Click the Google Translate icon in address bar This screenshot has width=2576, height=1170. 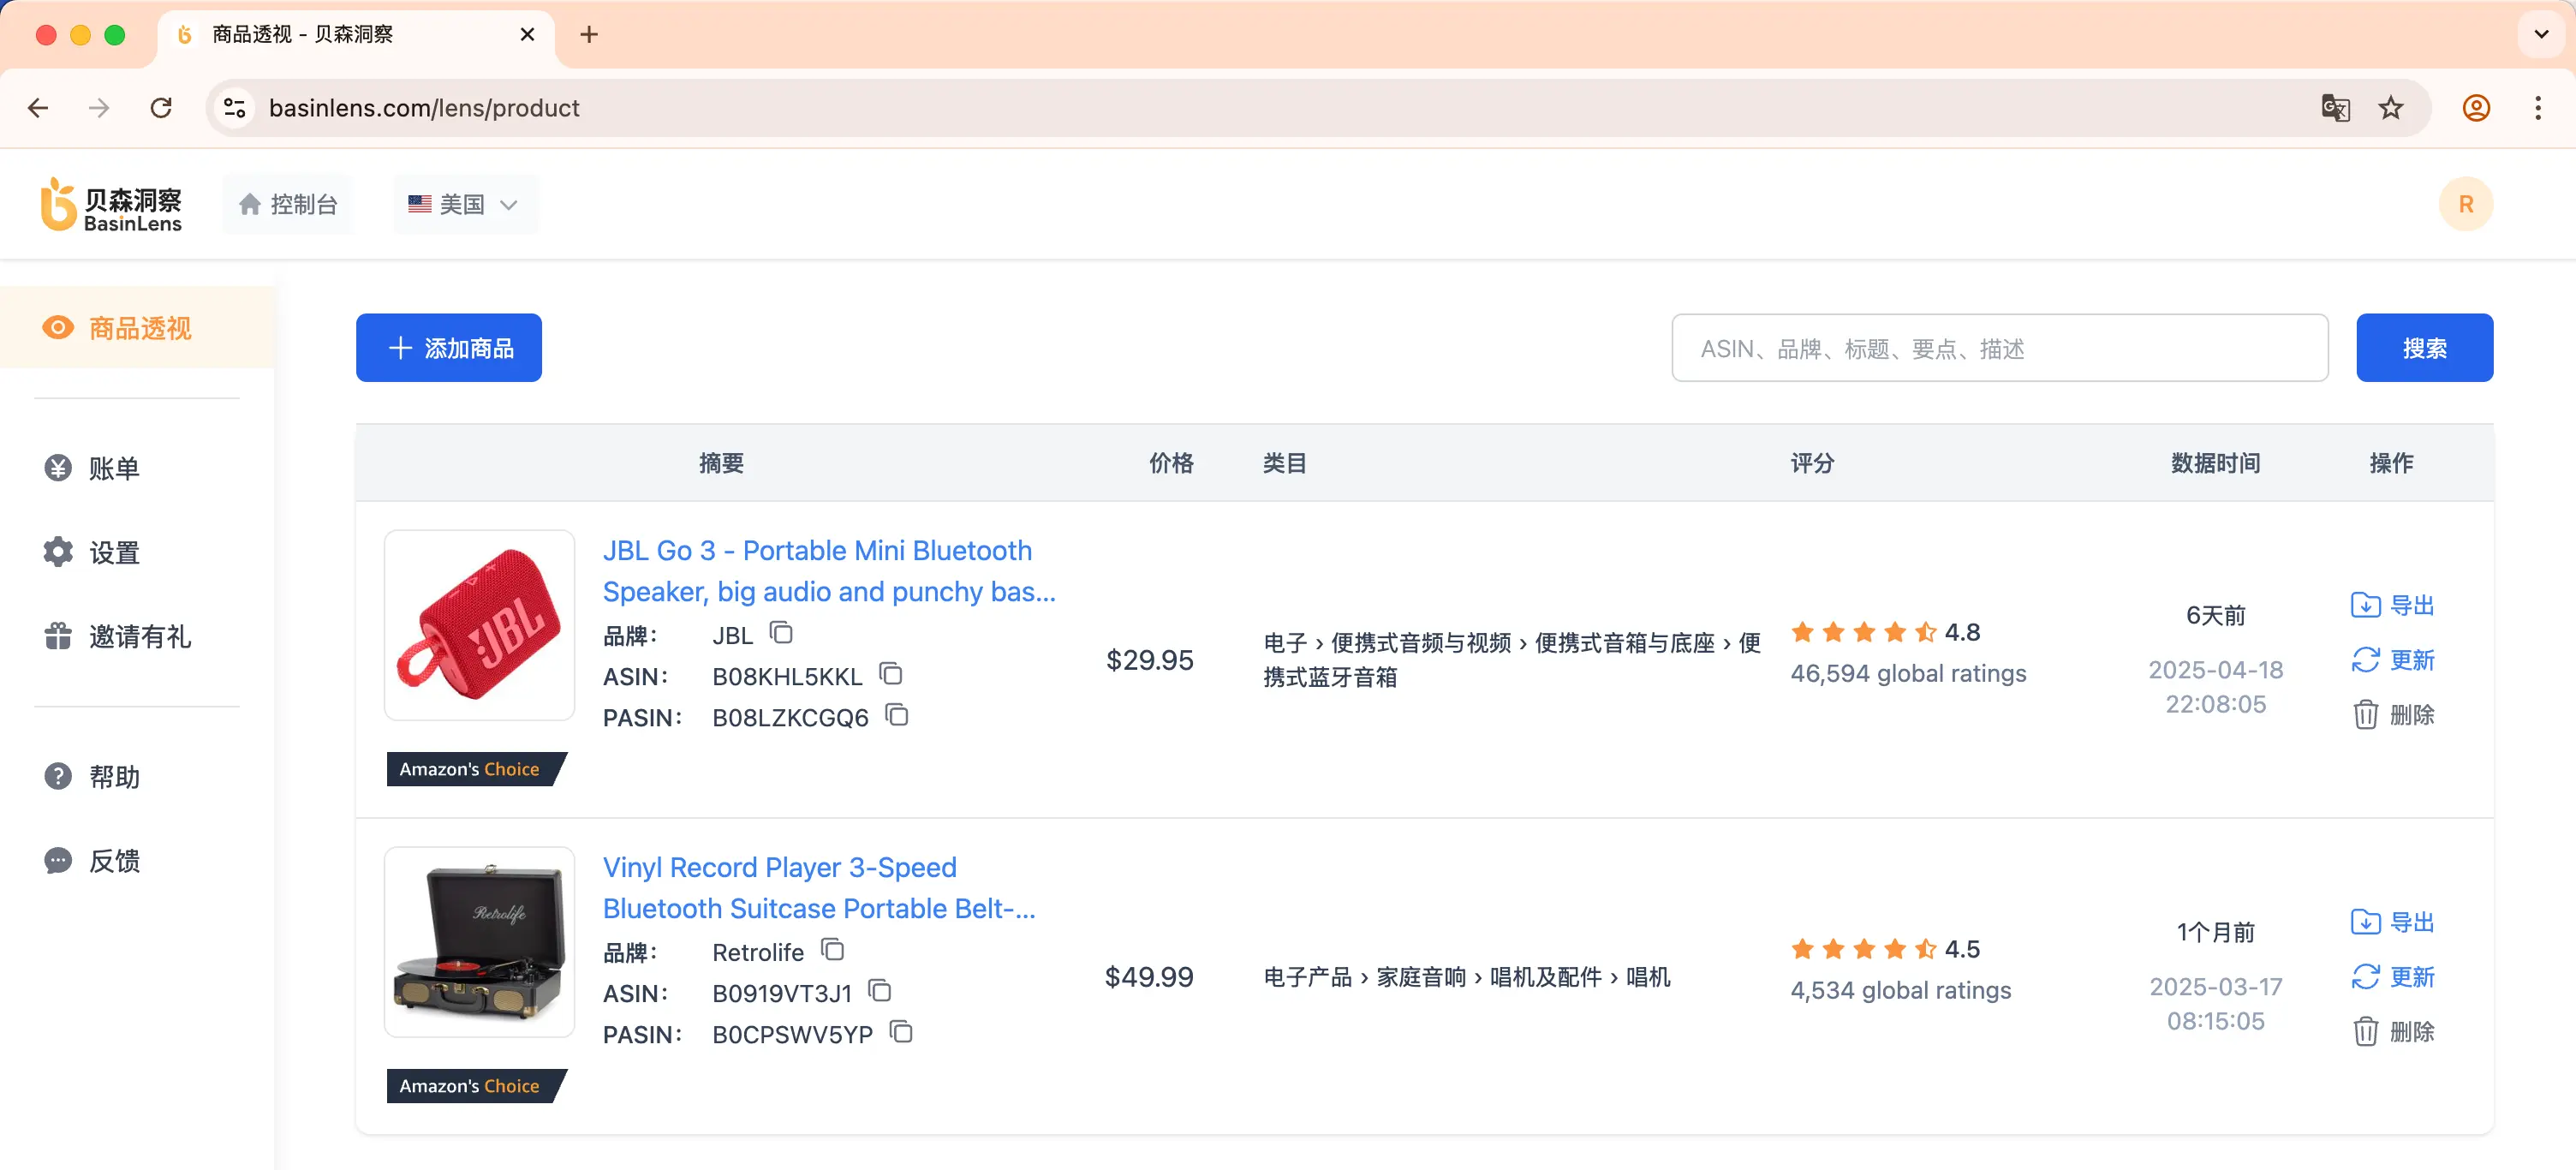point(2335,108)
